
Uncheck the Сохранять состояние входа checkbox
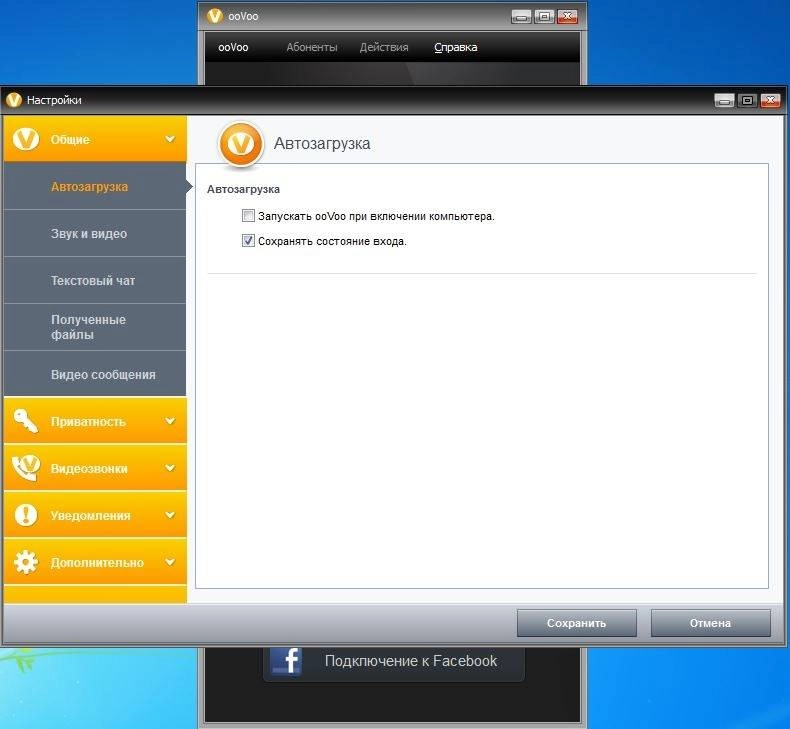click(248, 240)
